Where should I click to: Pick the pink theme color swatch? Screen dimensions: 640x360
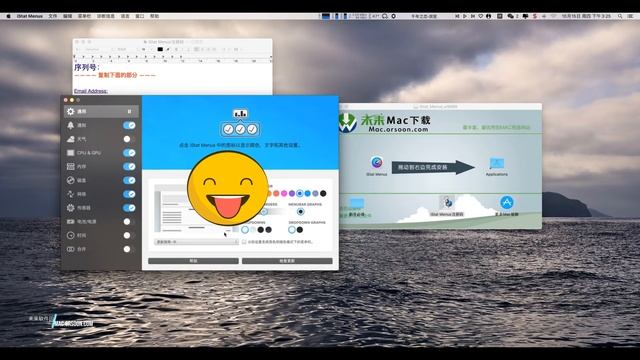point(284,193)
